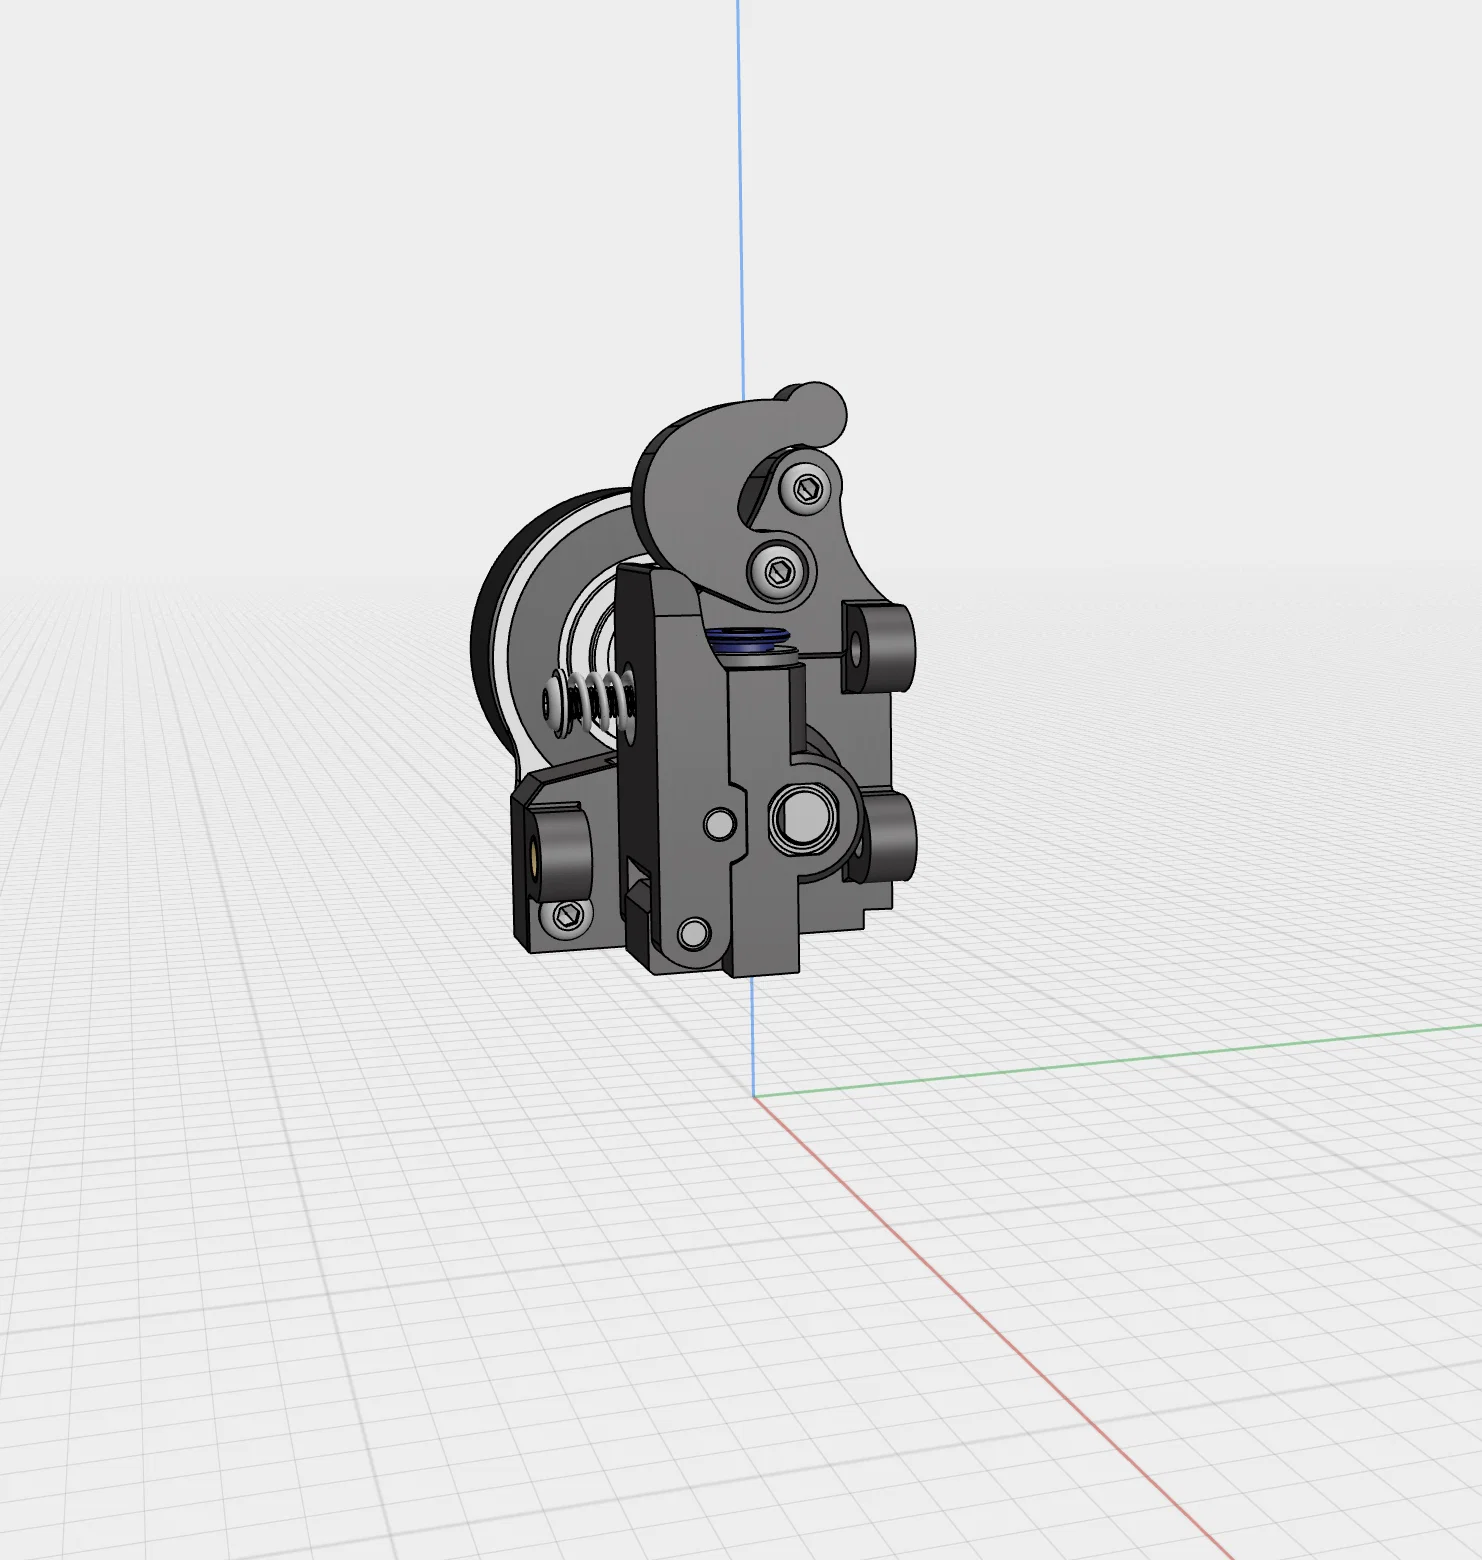Select the upper right black mounting boss
The image size is (1482, 1560).
(x=879, y=648)
